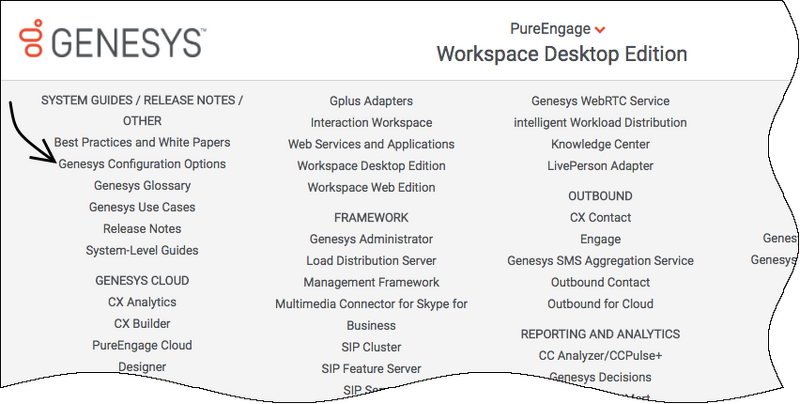Image resolution: width=800 pixels, height=404 pixels.
Task: Open Genesys Decisions link
Action: pos(600,377)
